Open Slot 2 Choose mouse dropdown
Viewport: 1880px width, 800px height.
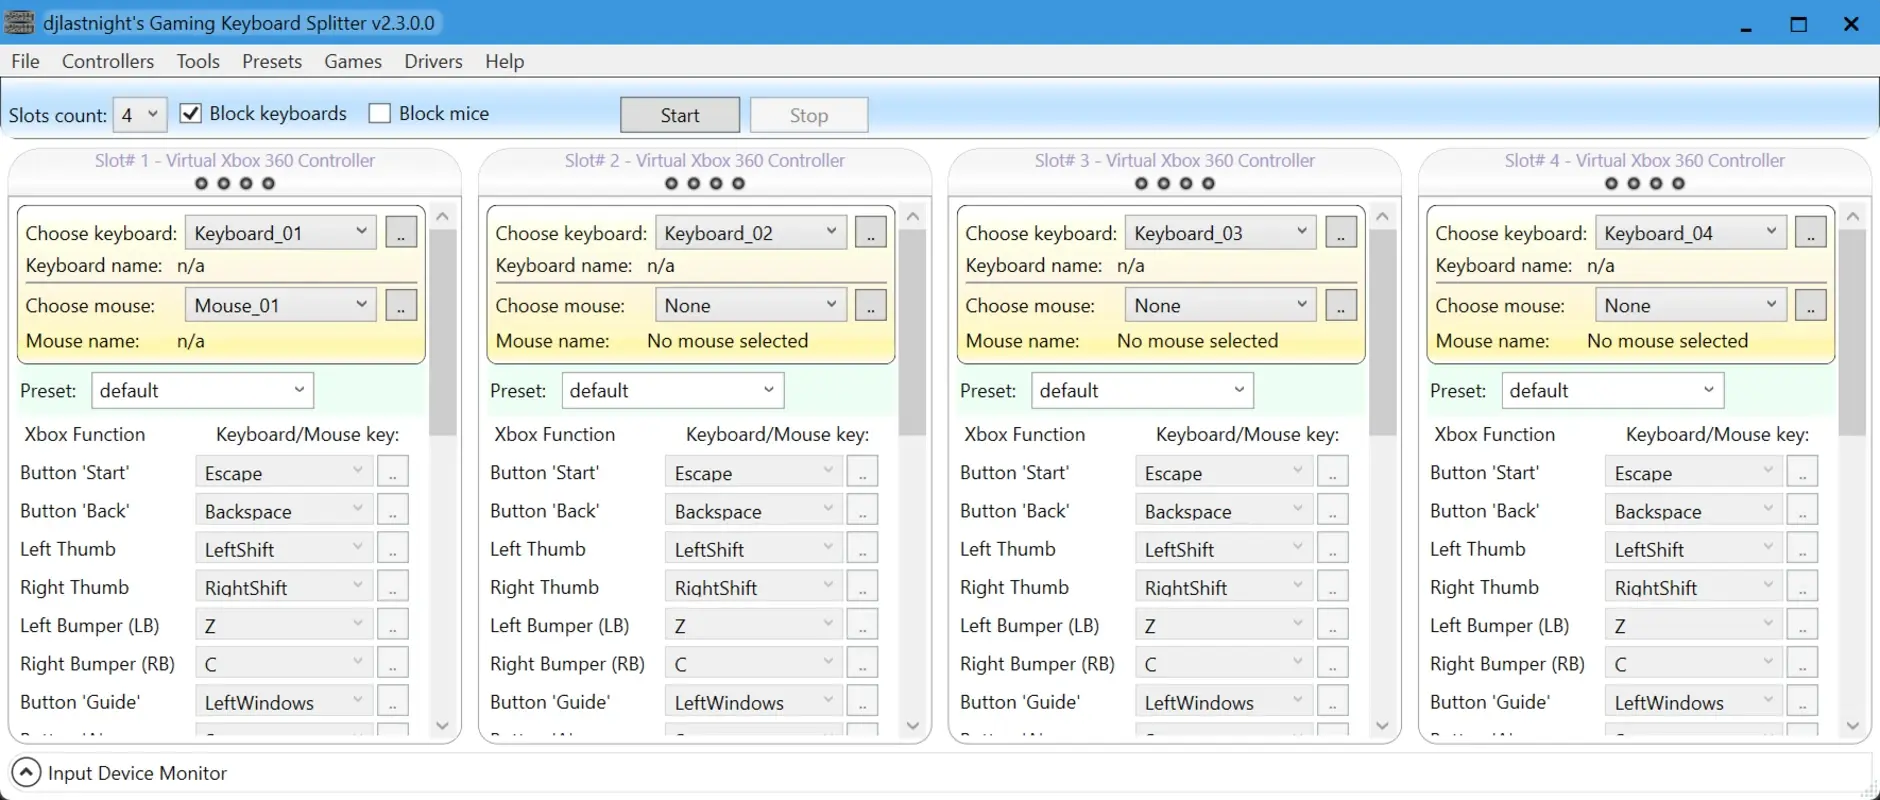click(750, 306)
